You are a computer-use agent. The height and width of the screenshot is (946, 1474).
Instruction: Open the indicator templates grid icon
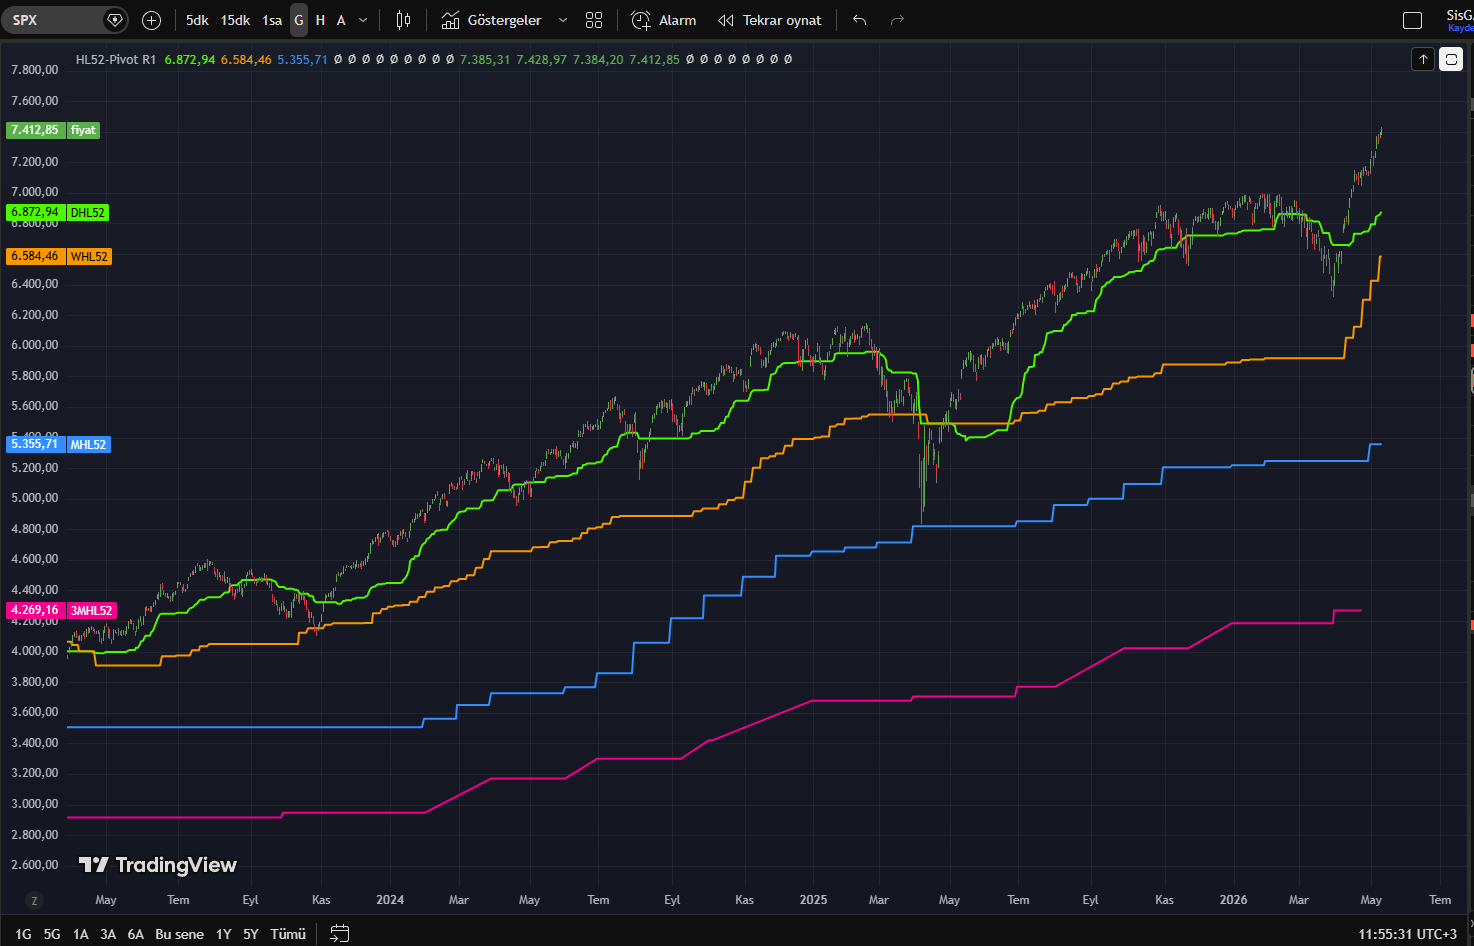pos(594,20)
